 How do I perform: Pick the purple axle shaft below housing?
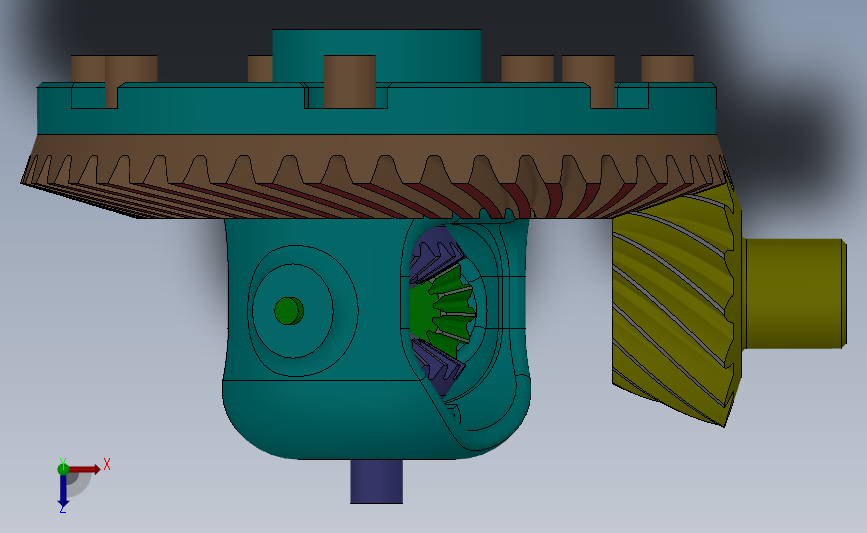point(377,481)
